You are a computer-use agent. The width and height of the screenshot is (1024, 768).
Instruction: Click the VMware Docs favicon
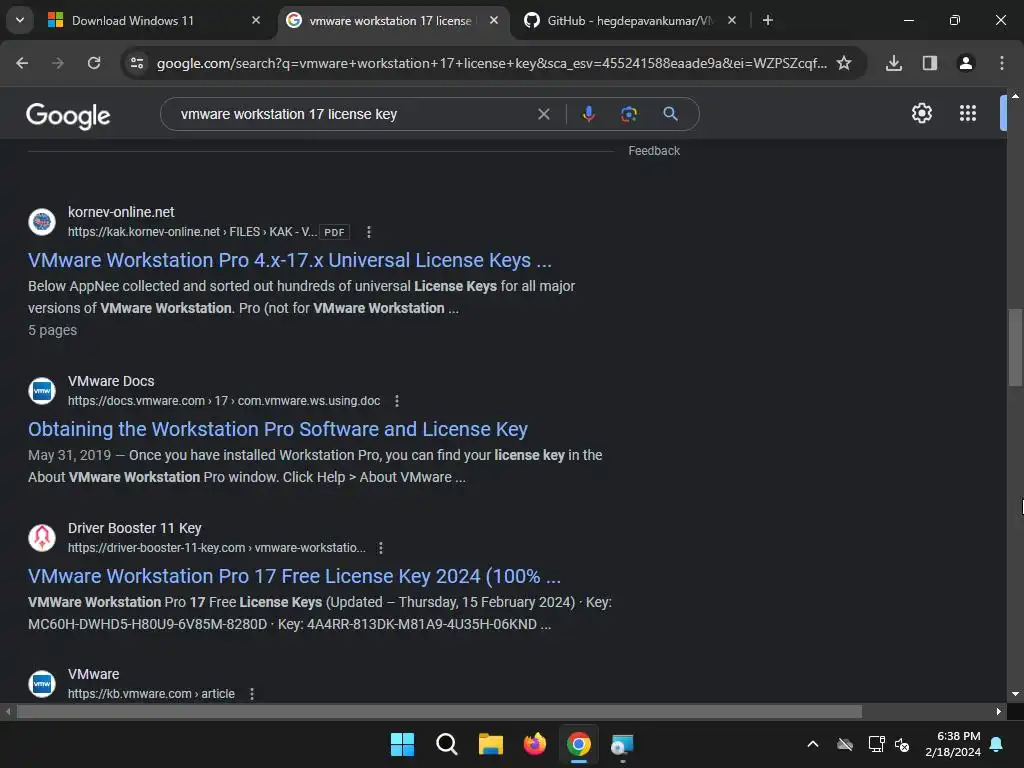(x=42, y=391)
